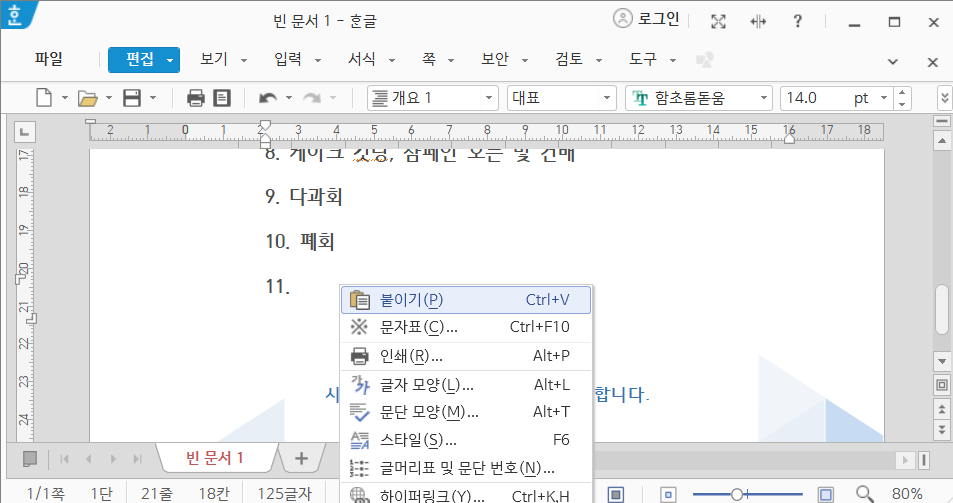Undo the last action

pos(267,98)
